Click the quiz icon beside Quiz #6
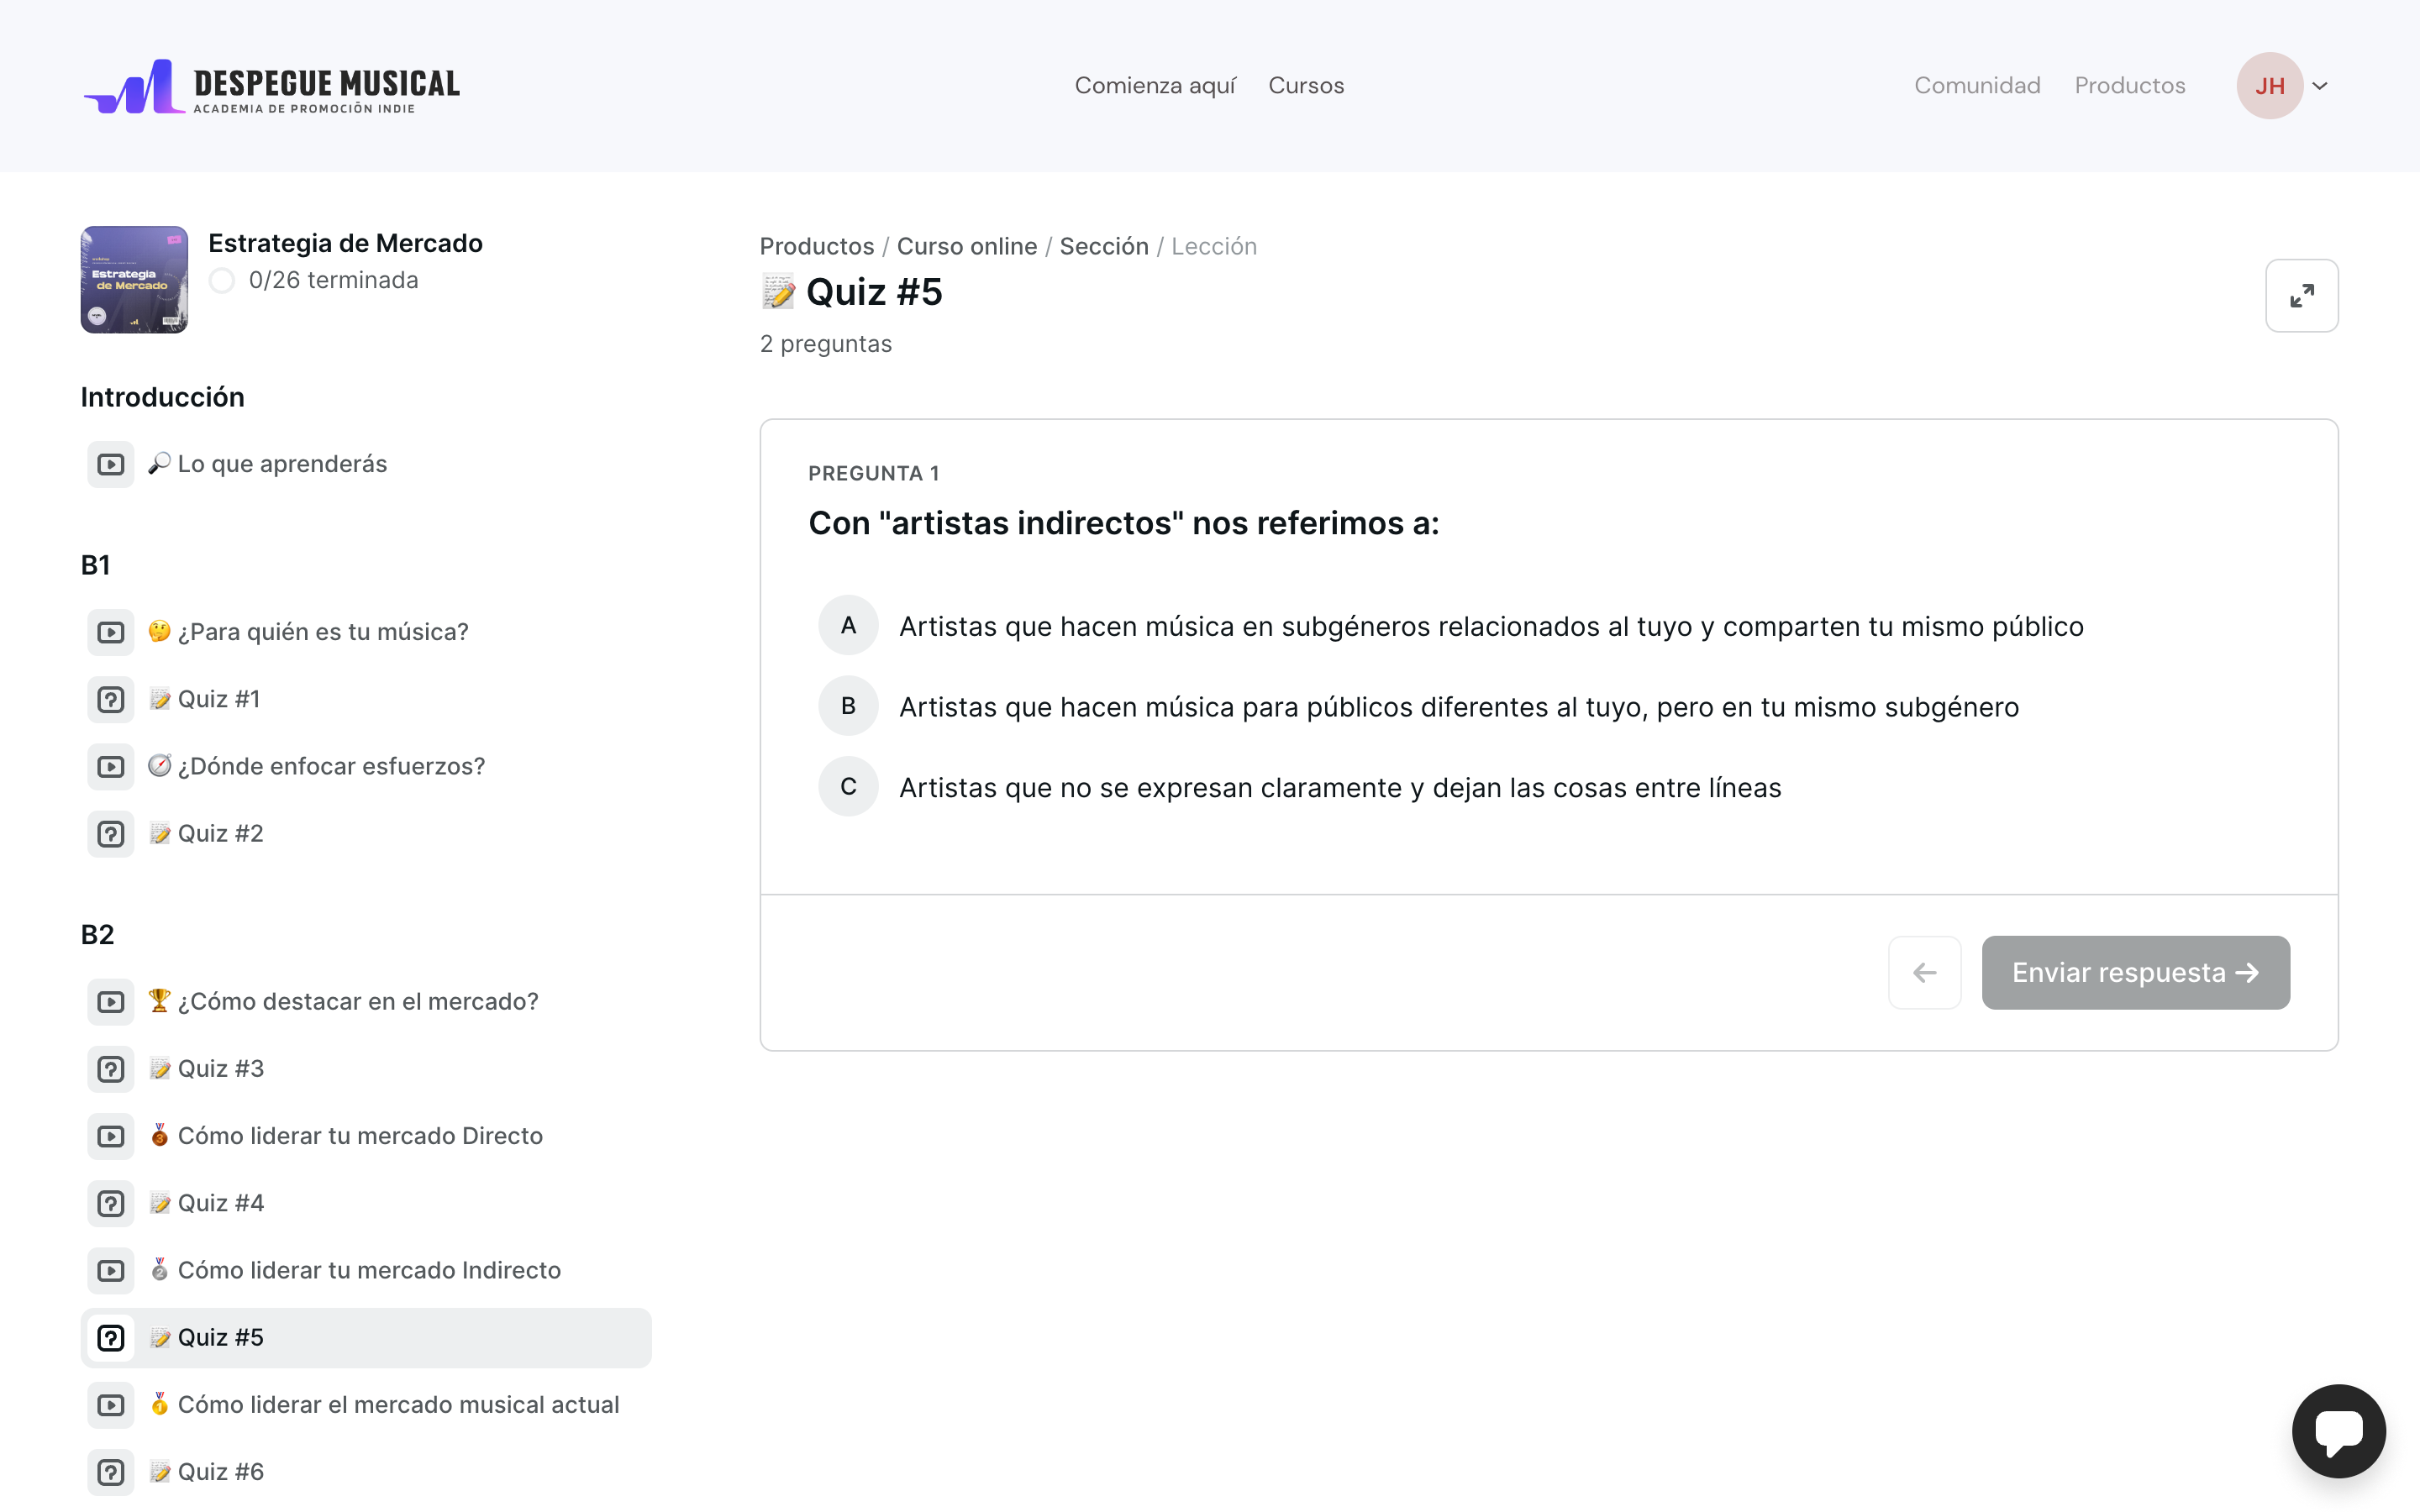This screenshot has width=2420, height=1512. (x=111, y=1472)
